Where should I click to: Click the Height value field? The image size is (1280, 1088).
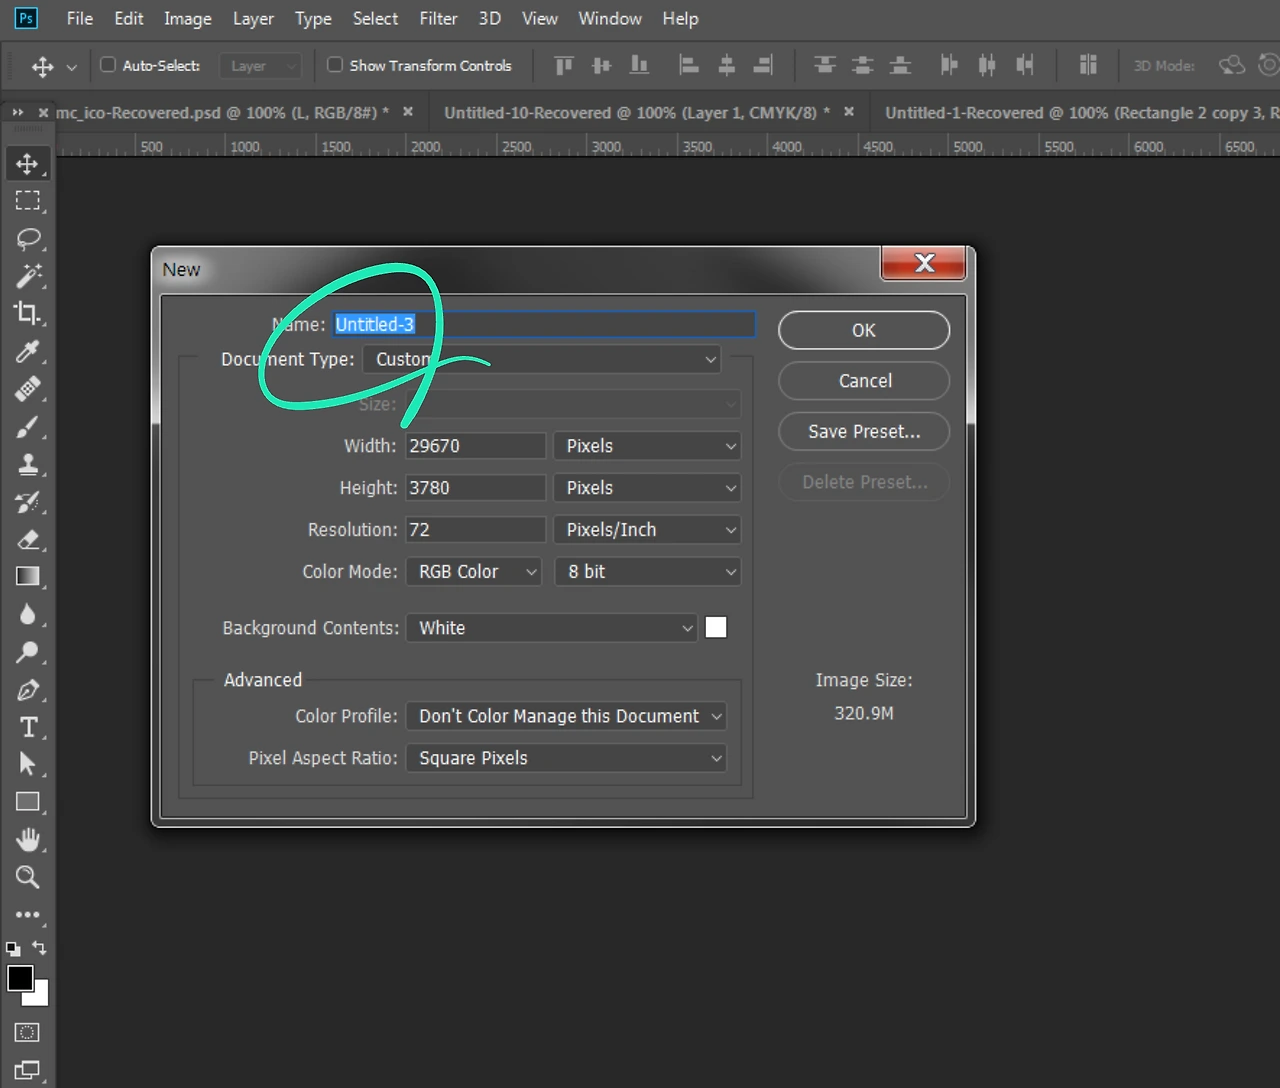pos(476,488)
